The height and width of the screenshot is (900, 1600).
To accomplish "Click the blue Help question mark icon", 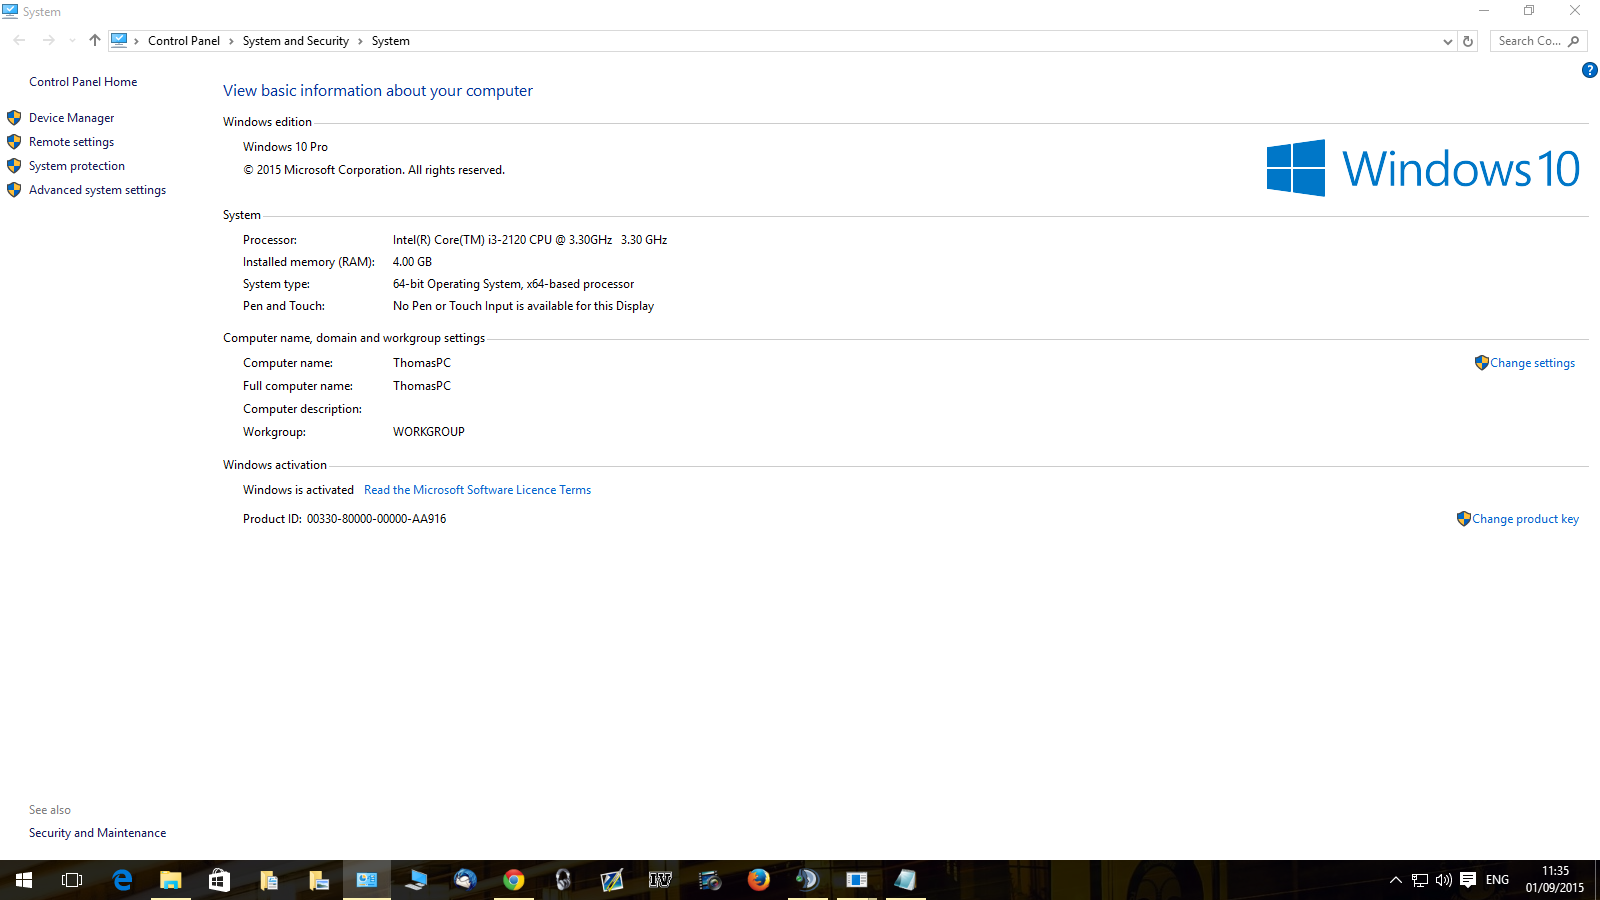I will [x=1589, y=70].
